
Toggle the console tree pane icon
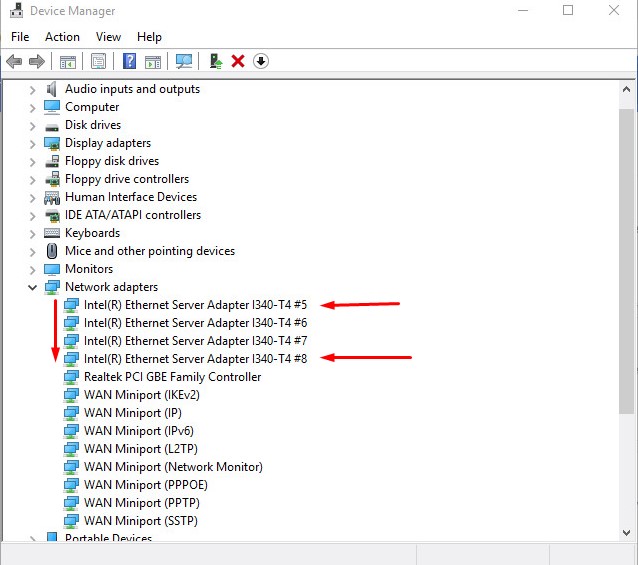tap(68, 62)
